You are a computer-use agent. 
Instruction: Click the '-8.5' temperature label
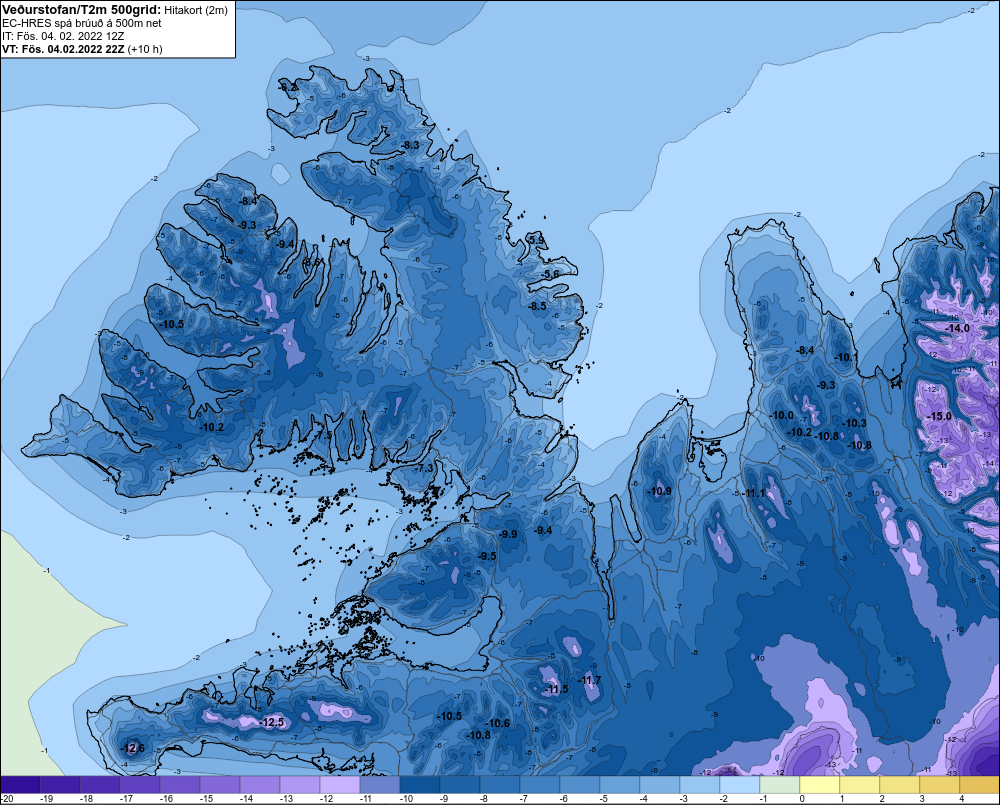538,306
